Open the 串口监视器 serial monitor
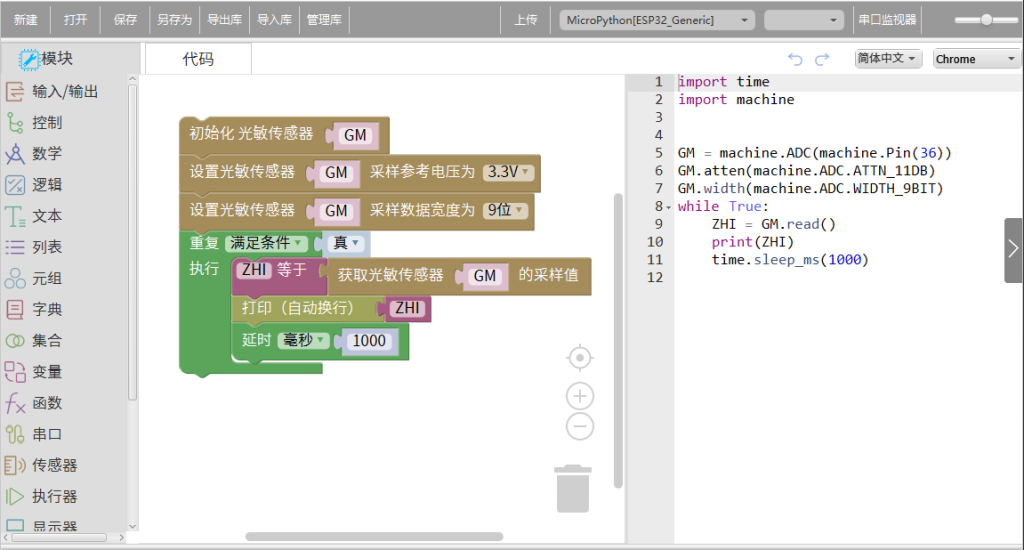 (x=887, y=20)
